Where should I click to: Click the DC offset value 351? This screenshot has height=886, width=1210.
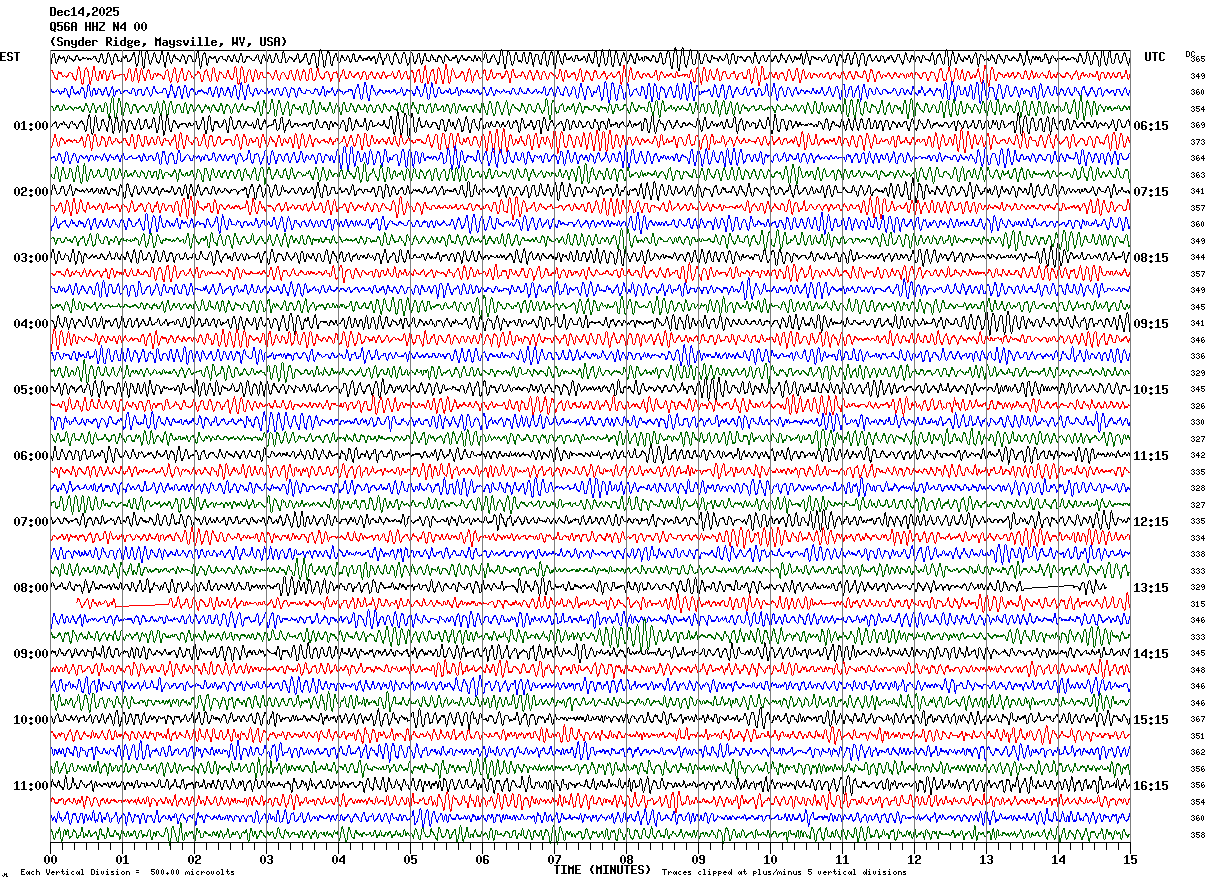tap(1197, 736)
